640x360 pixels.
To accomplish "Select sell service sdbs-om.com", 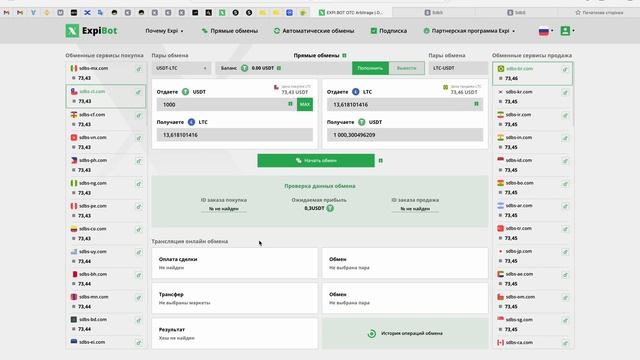I will click(533, 302).
